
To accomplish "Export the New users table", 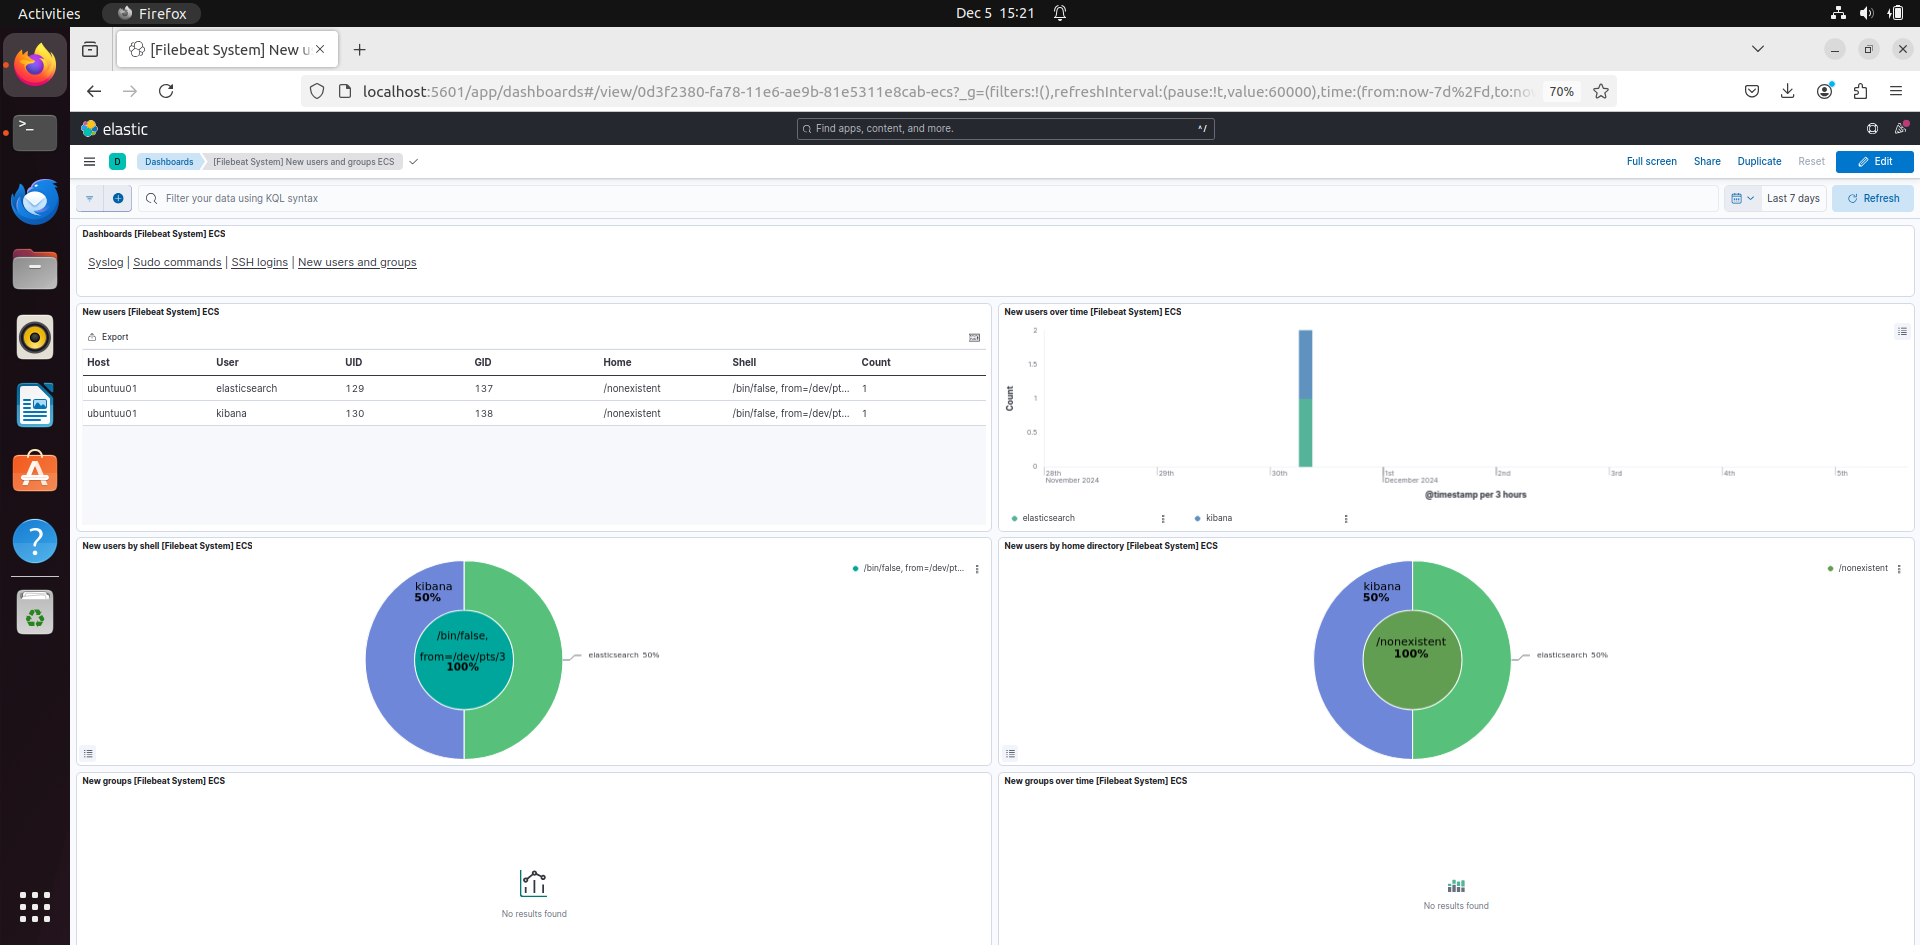I will pos(108,337).
